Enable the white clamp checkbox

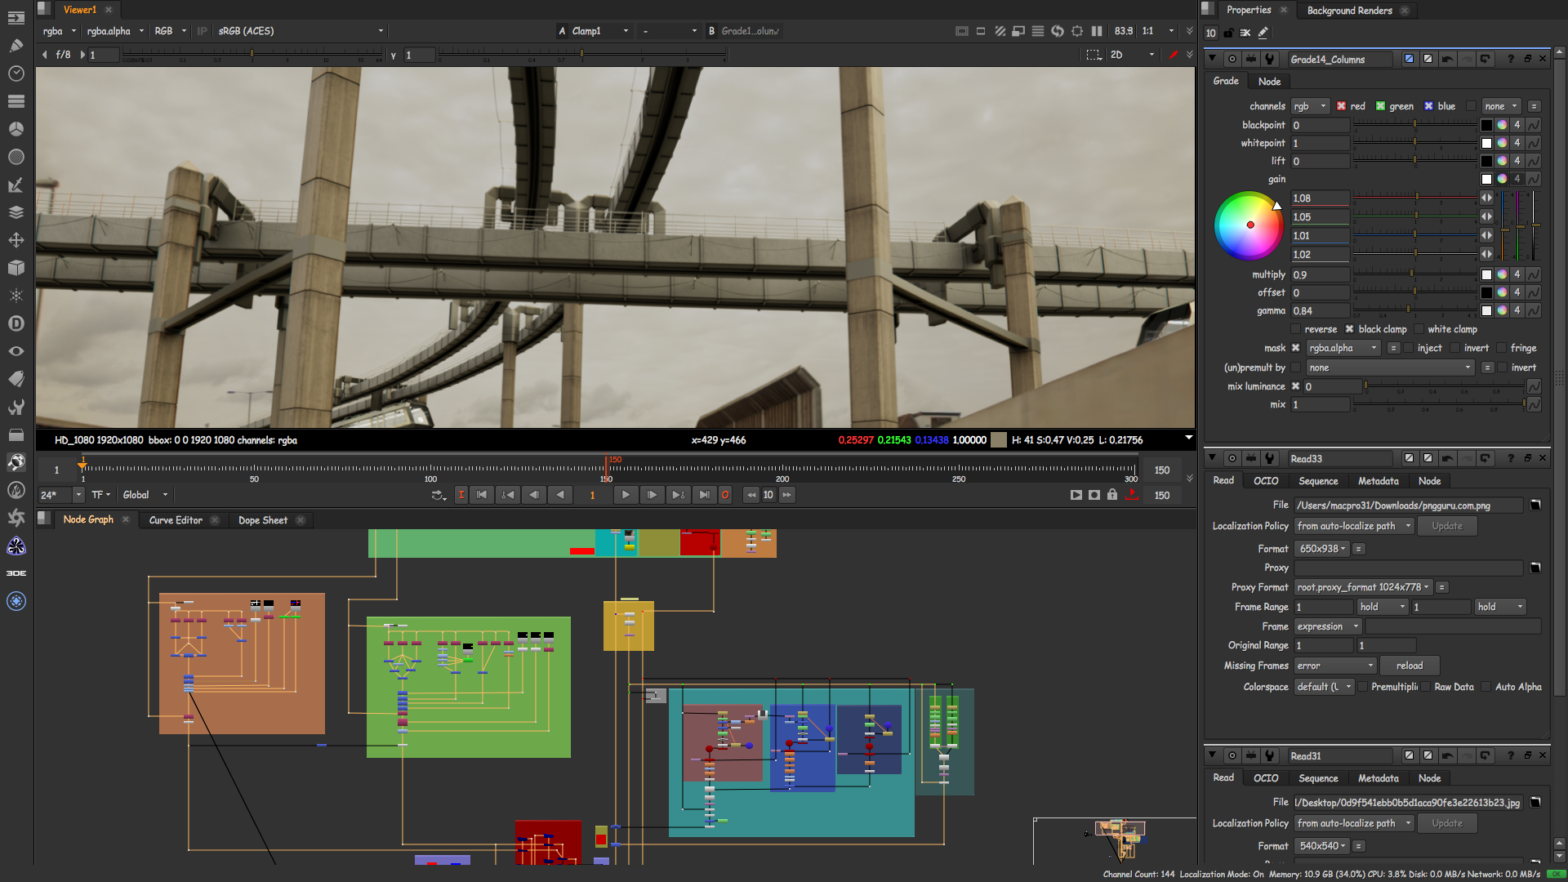coord(1419,329)
